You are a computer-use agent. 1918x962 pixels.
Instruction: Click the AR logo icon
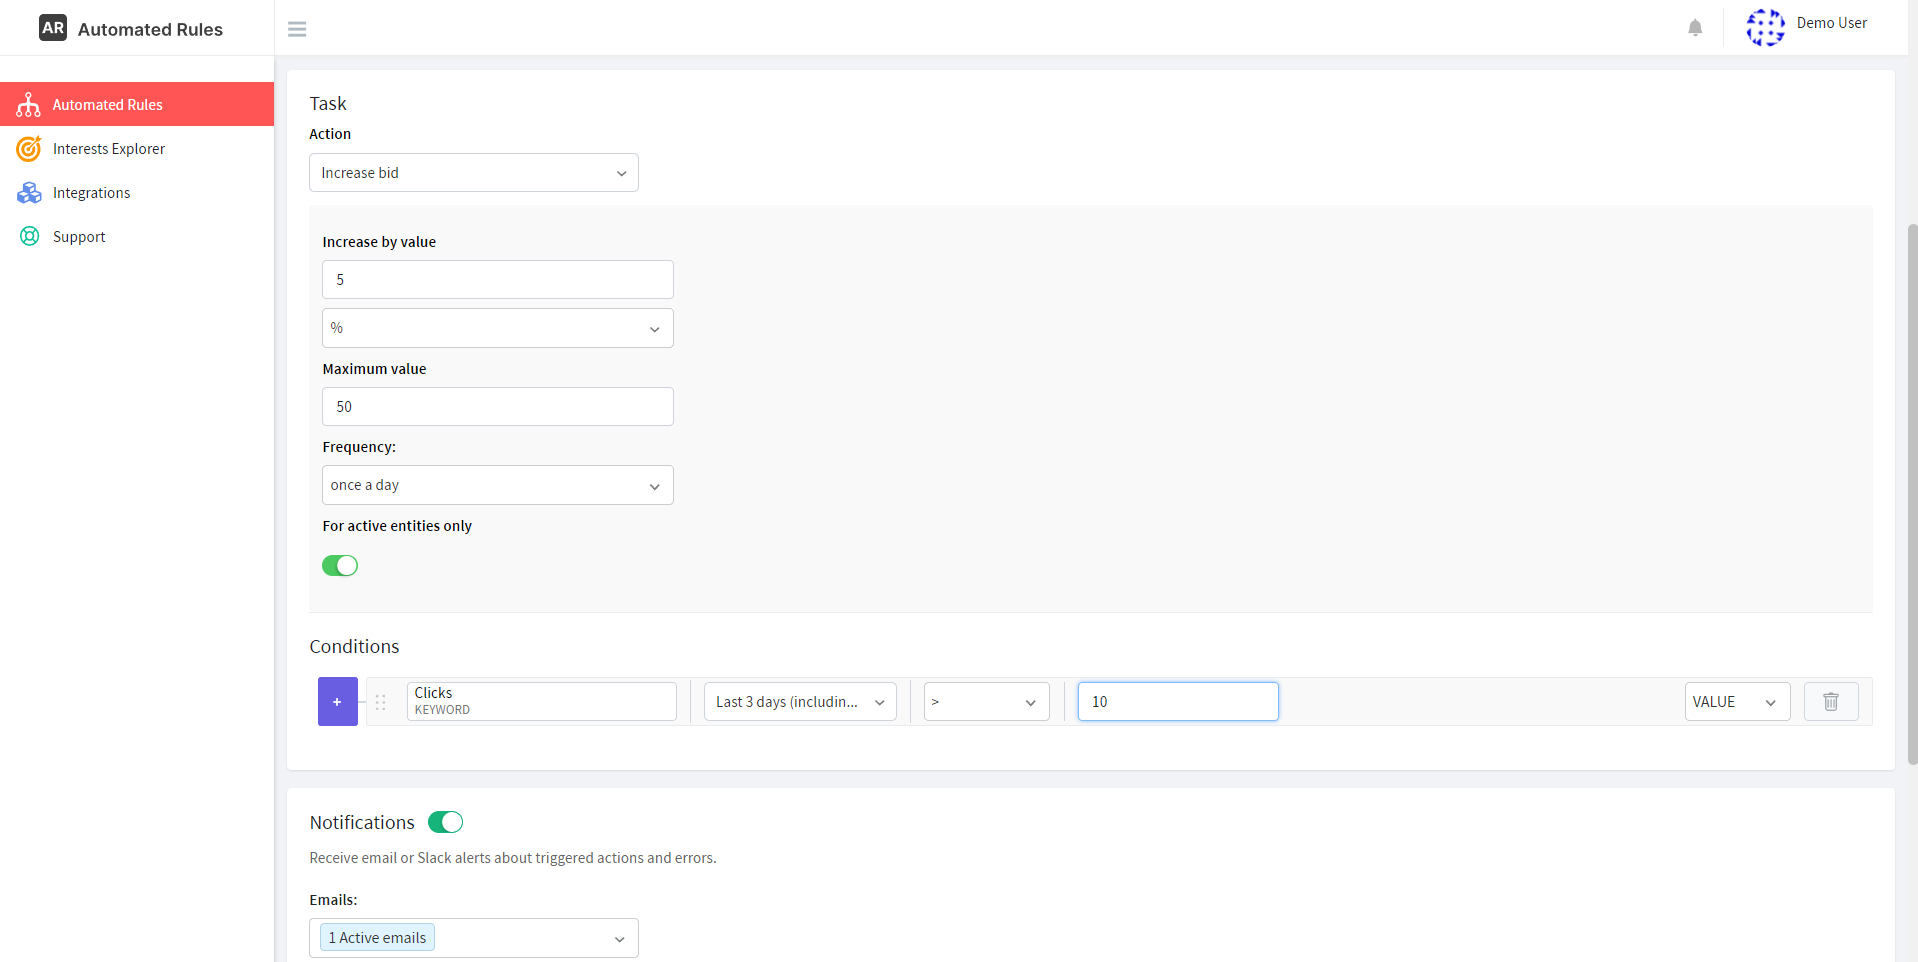[53, 28]
